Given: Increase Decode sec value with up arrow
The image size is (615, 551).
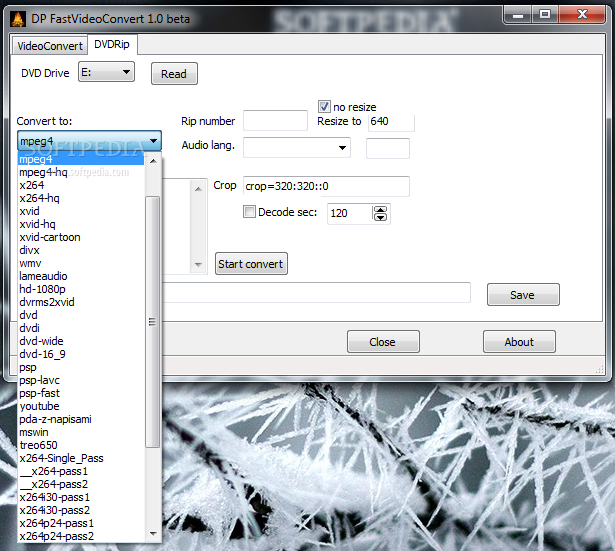Looking at the screenshot, I should (380, 210).
